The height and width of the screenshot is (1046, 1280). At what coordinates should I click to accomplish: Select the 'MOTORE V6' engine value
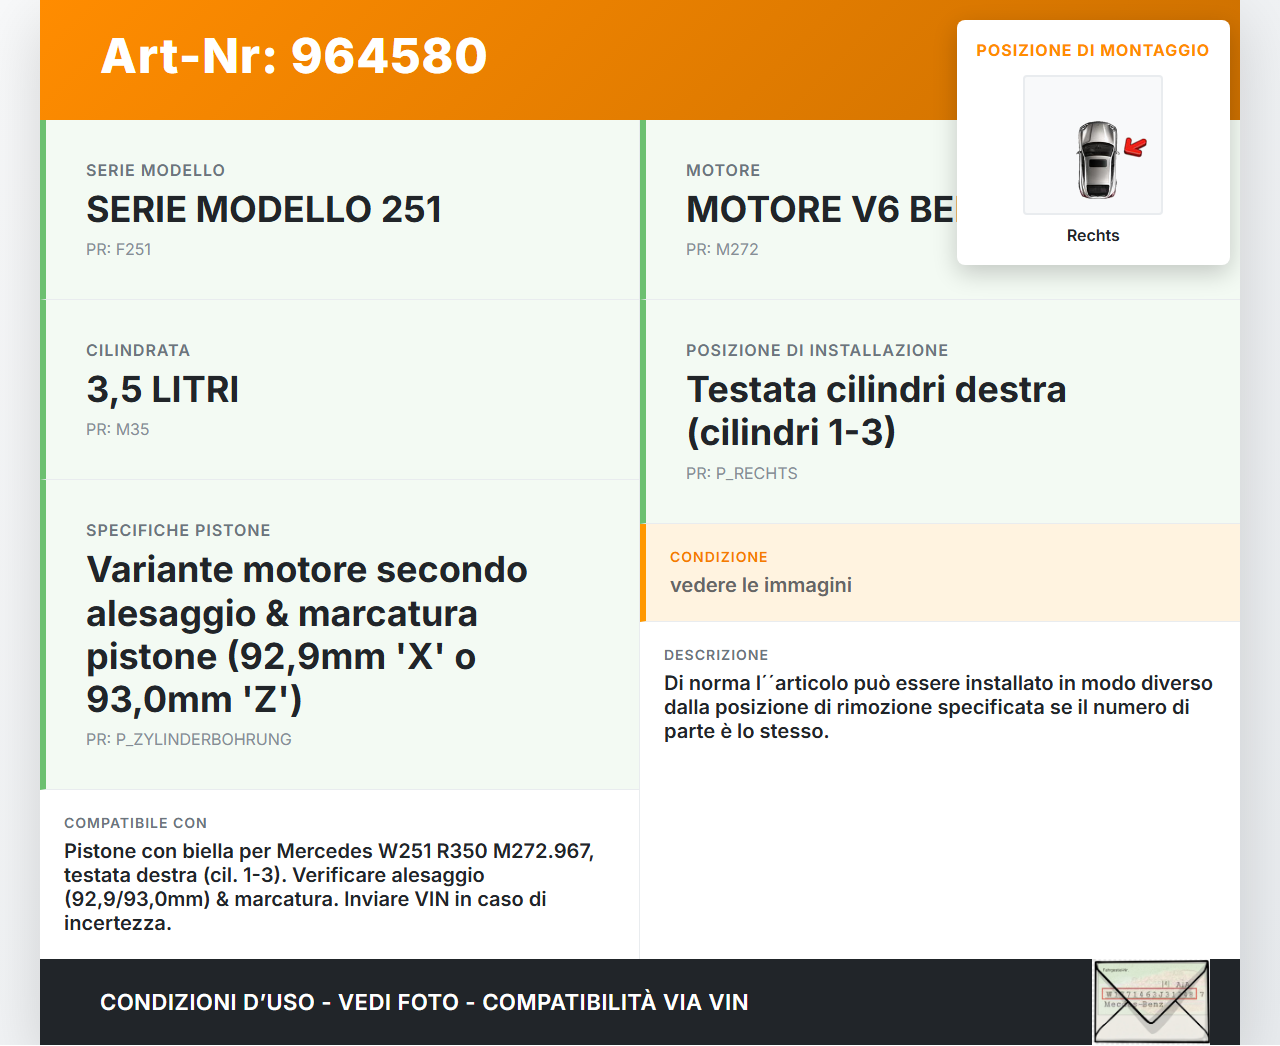click(820, 210)
